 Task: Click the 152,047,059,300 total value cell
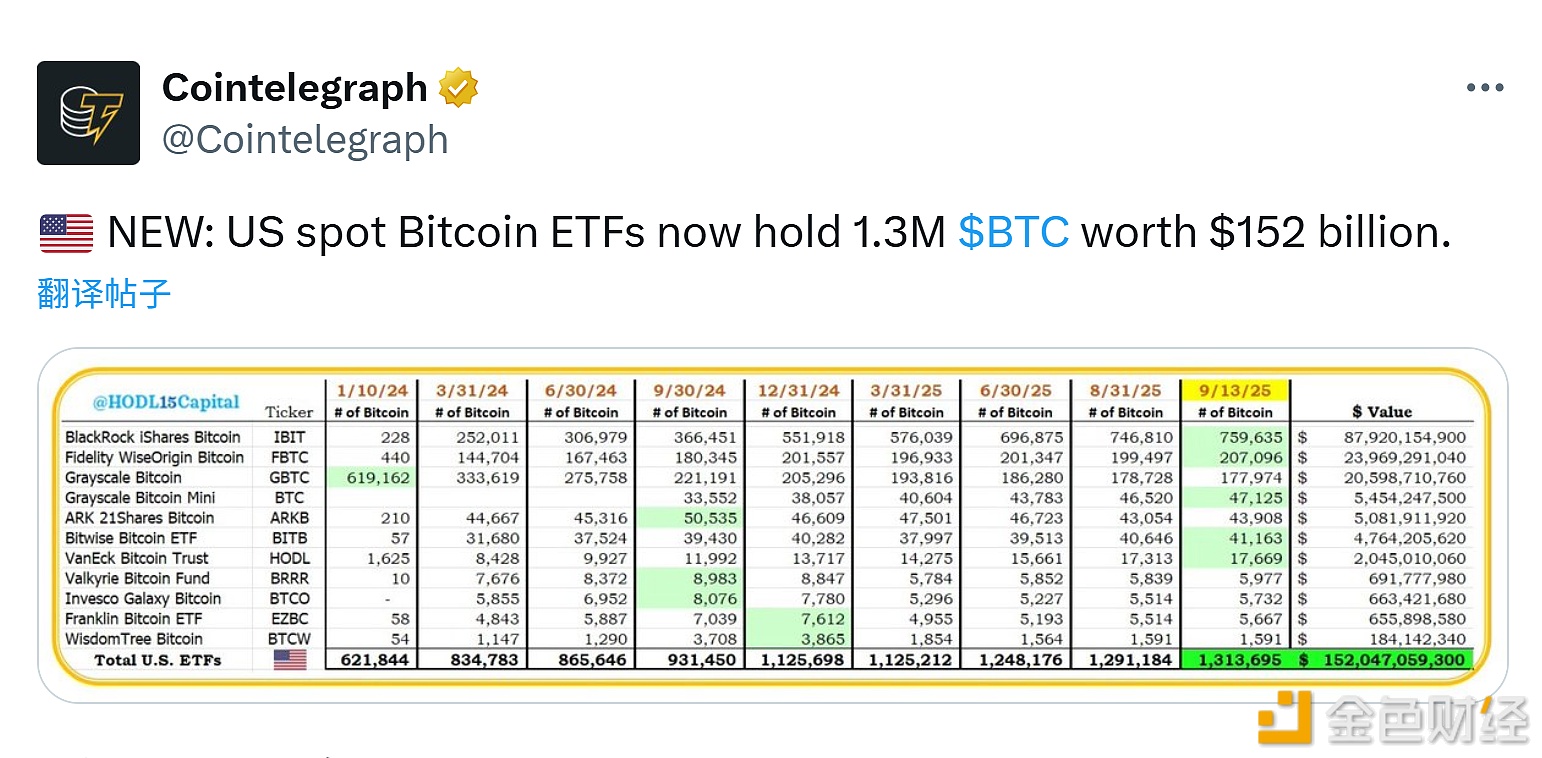tap(1394, 659)
